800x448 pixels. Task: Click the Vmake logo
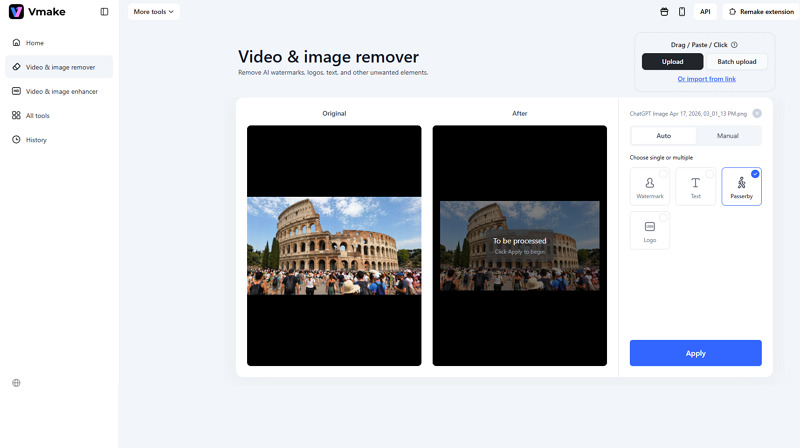(x=32, y=12)
